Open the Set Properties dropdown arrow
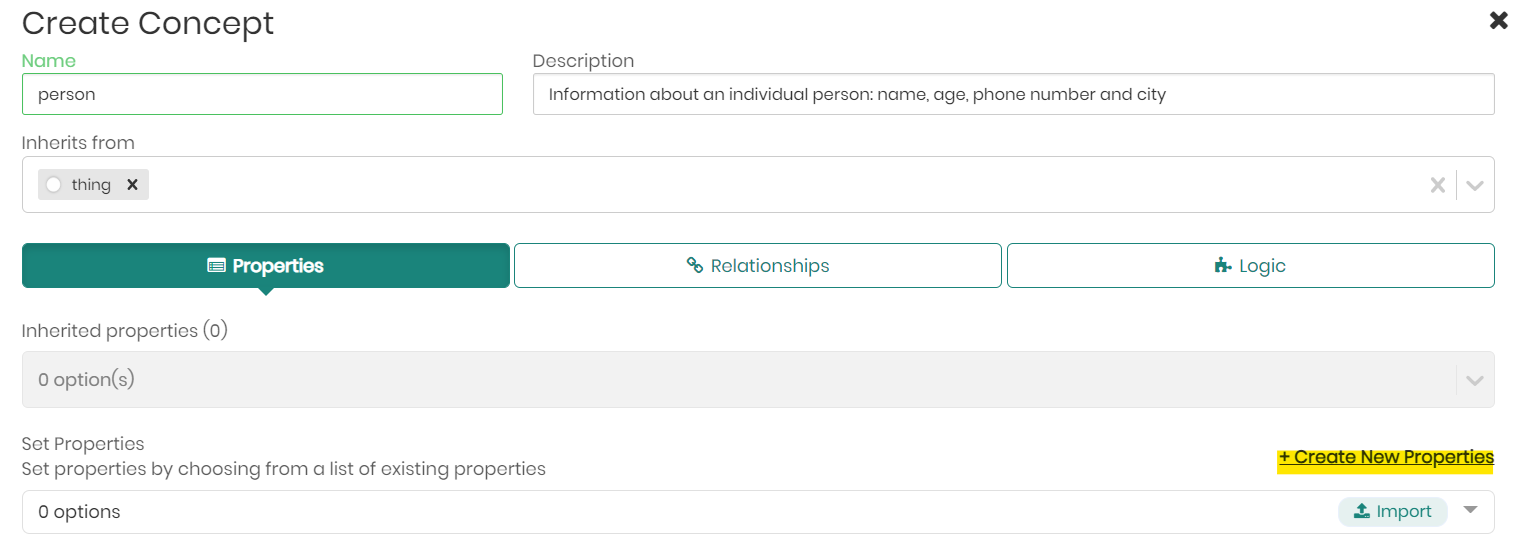 point(1470,510)
